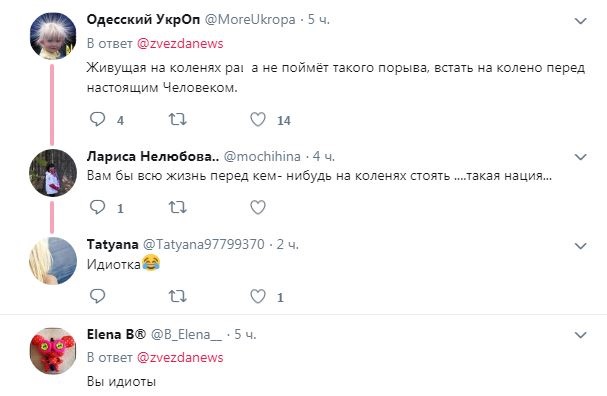This screenshot has height=396, width=607.
Task: Open Elena B's toy avatar
Action: (53, 351)
